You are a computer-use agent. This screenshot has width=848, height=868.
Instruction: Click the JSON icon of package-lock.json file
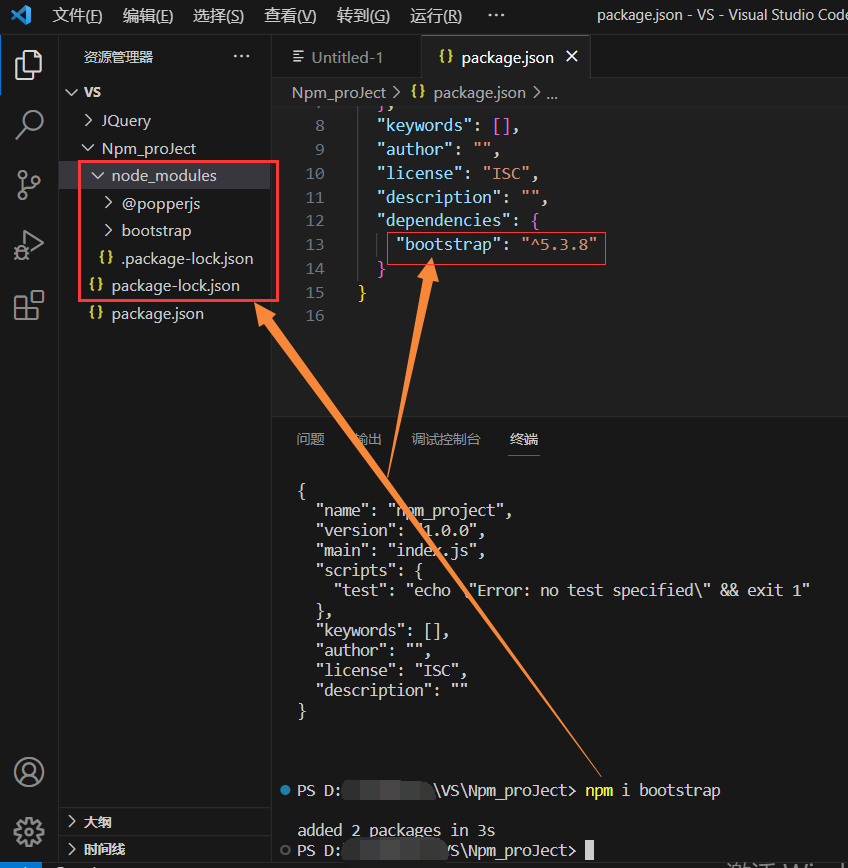click(x=96, y=285)
